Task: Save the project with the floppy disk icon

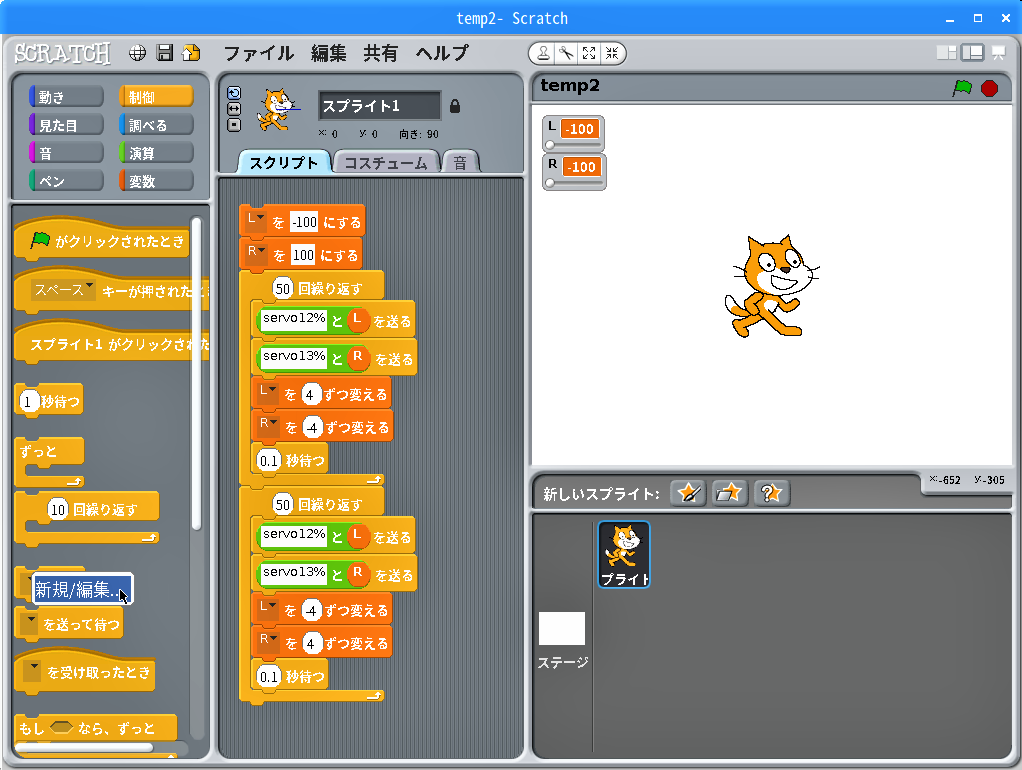Action: pyautogui.click(x=165, y=53)
